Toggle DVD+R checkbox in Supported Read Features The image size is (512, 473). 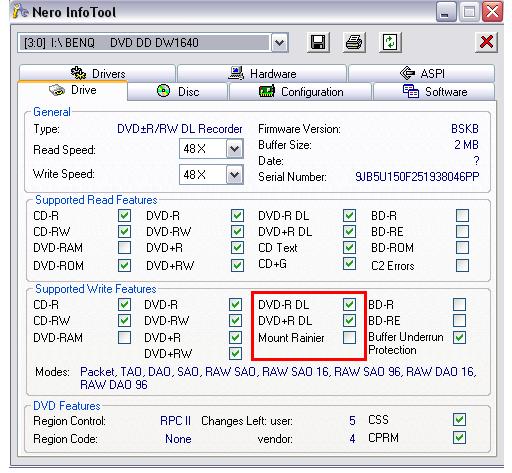237,248
